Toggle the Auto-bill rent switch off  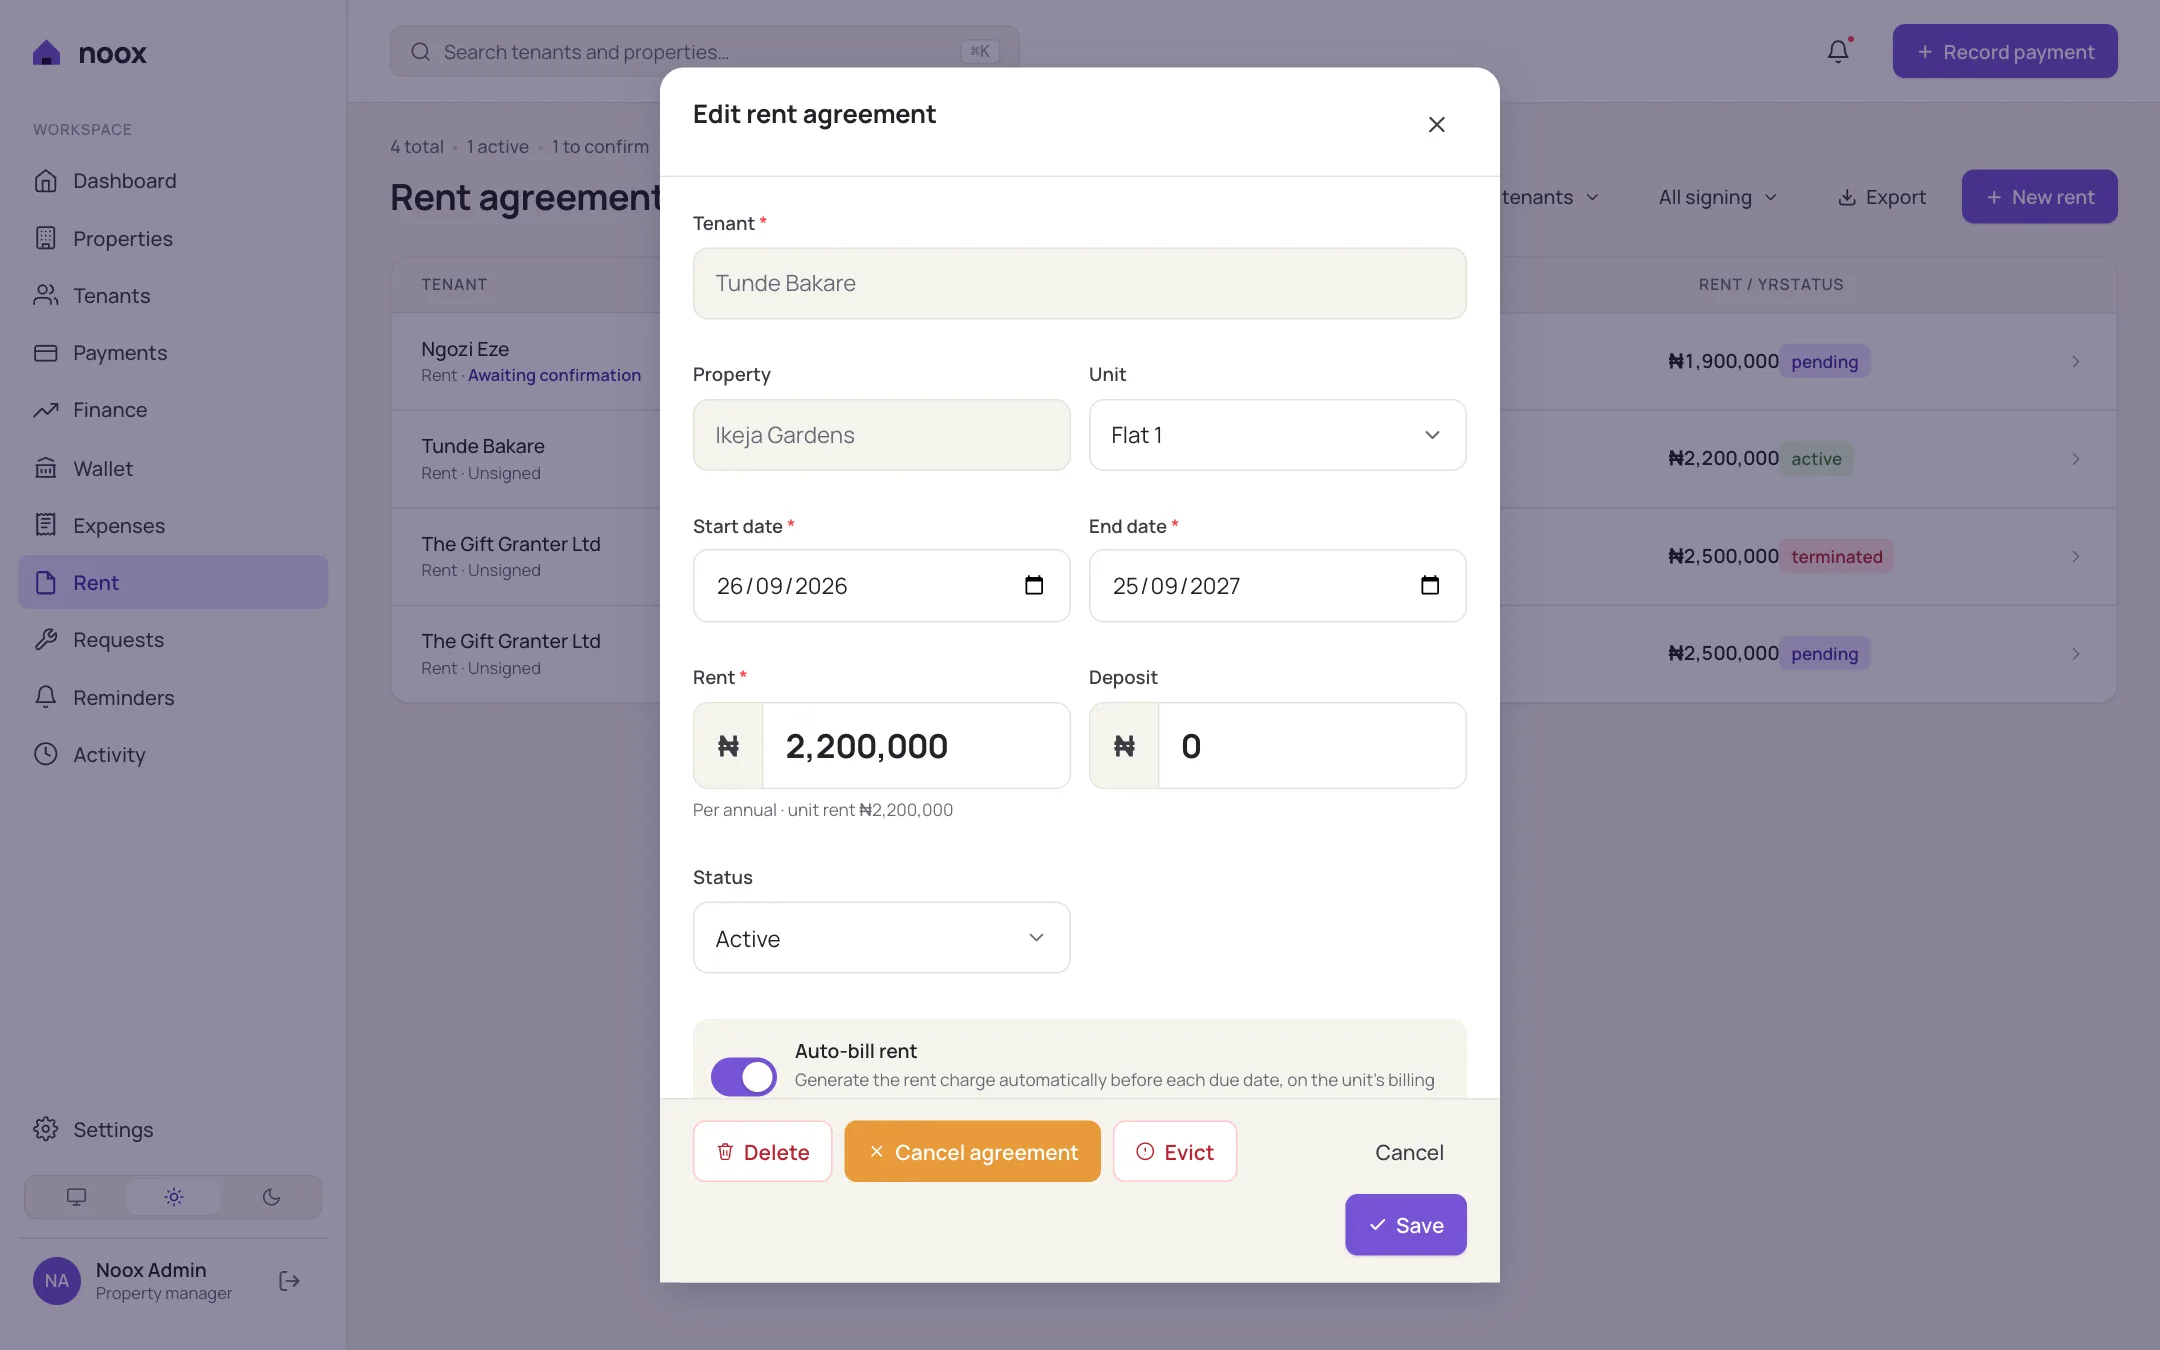point(743,1077)
